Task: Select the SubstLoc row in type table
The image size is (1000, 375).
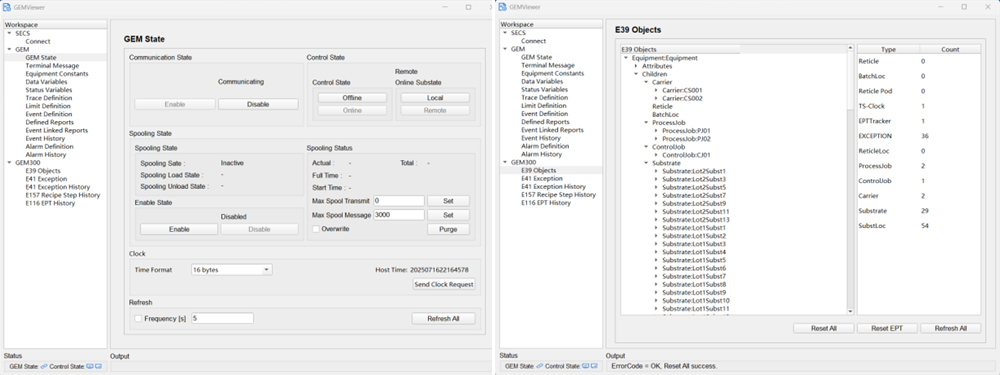Action: (918, 226)
